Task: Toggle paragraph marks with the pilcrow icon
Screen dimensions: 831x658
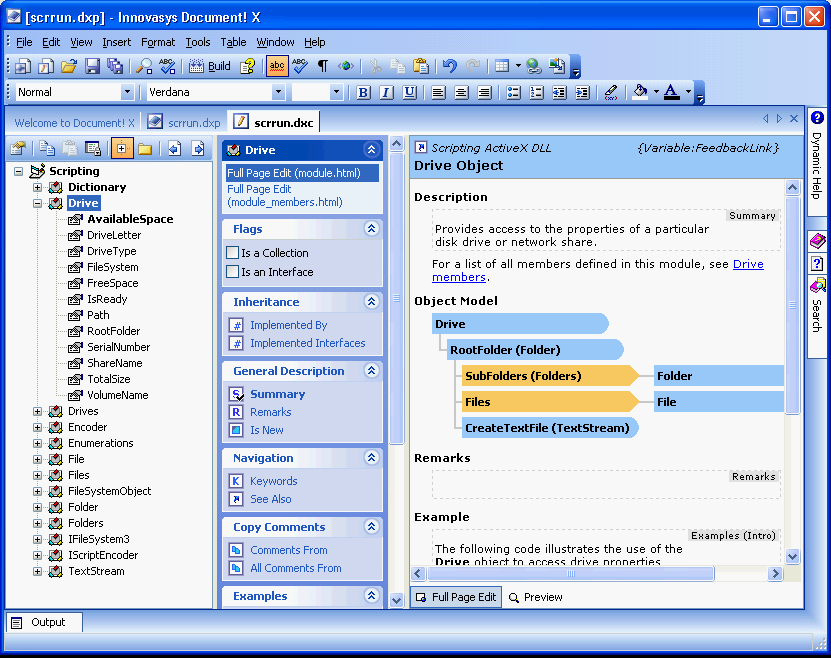Action: tap(323, 66)
